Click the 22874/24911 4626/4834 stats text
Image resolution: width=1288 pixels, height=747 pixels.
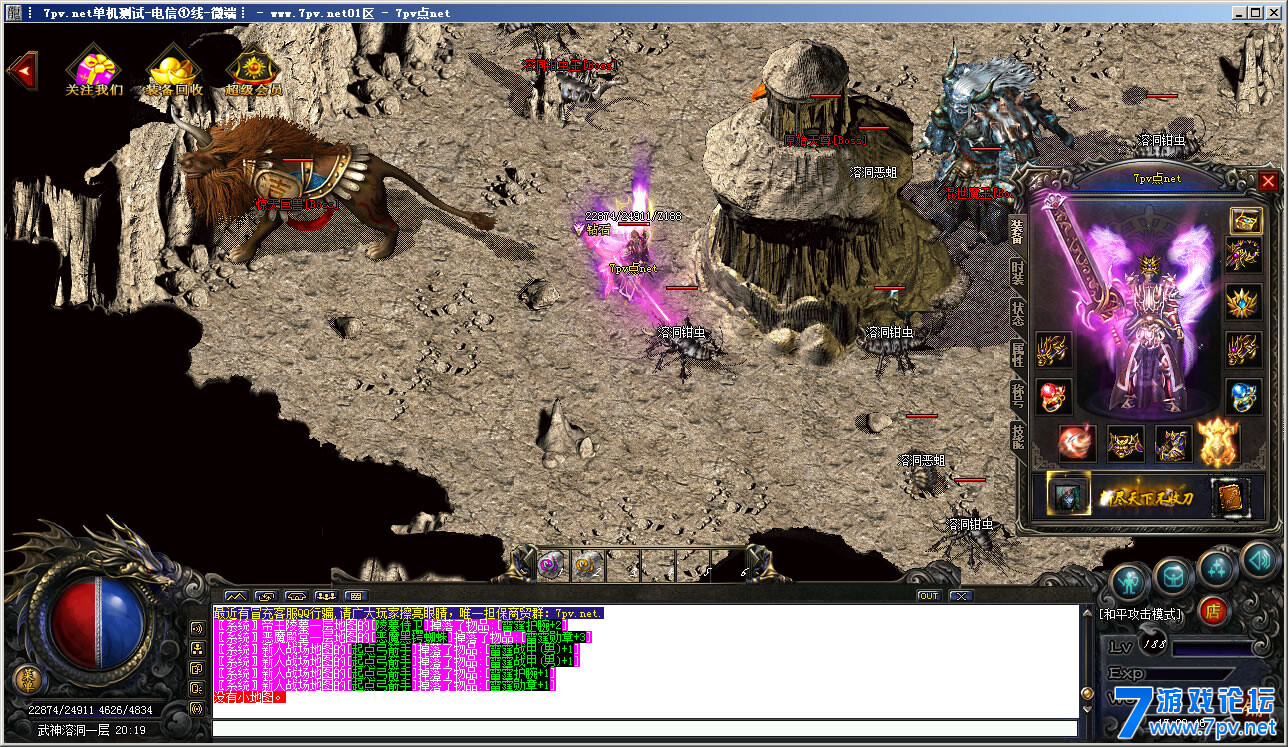point(91,710)
